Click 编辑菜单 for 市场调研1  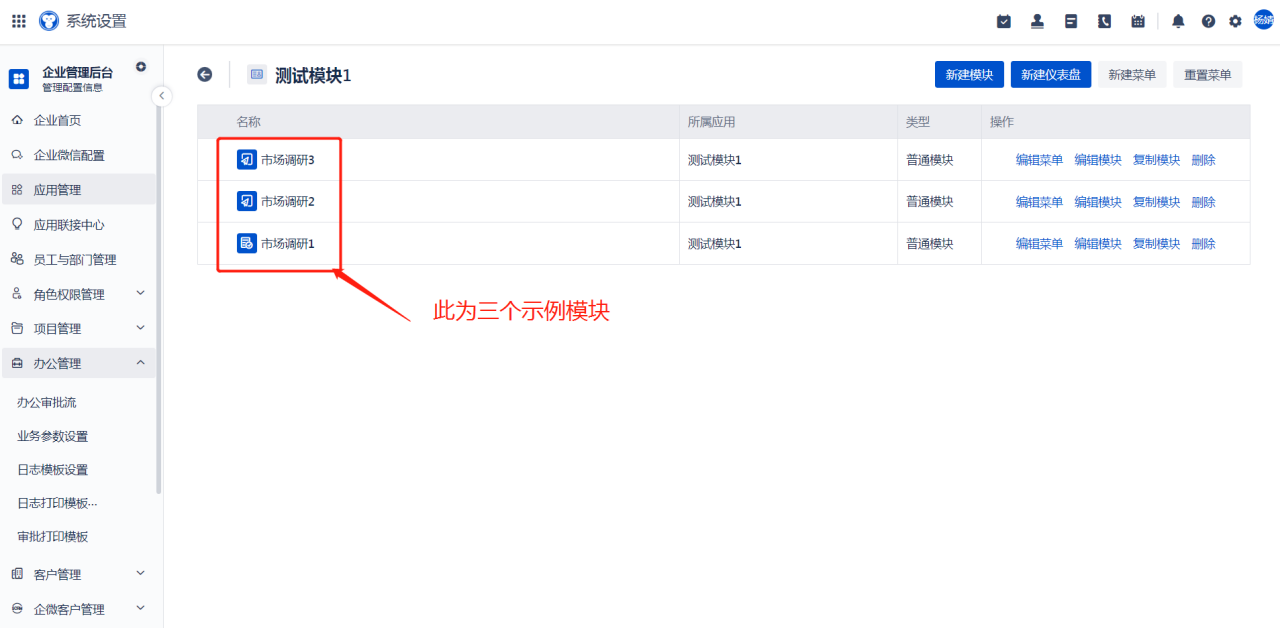[x=1040, y=244]
